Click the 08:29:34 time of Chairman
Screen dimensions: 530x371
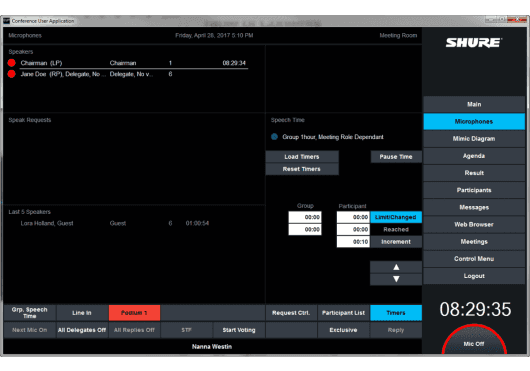234,63
